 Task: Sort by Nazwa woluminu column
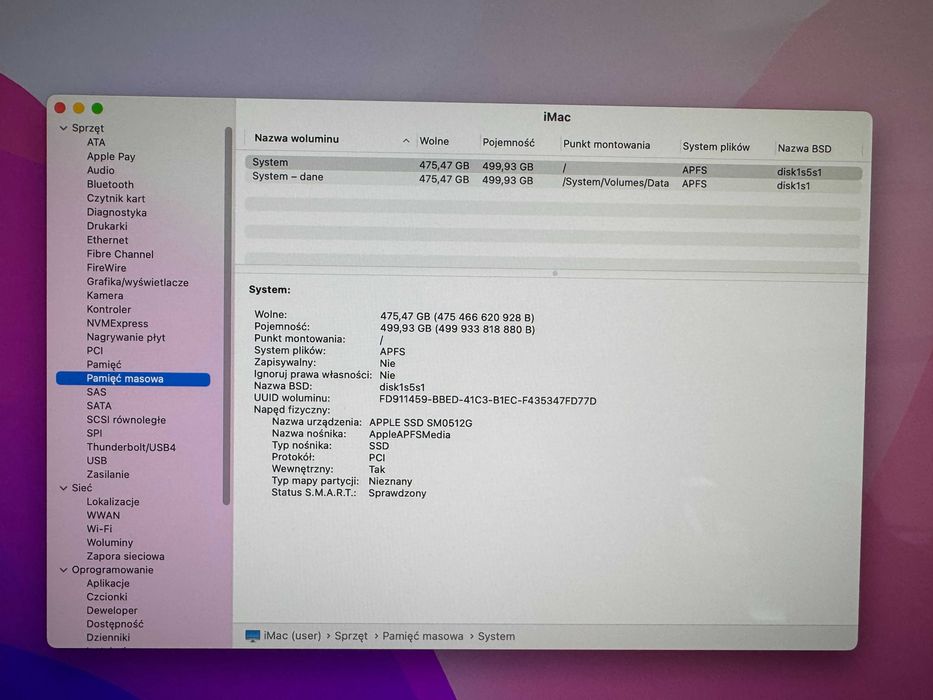[x=296, y=139]
